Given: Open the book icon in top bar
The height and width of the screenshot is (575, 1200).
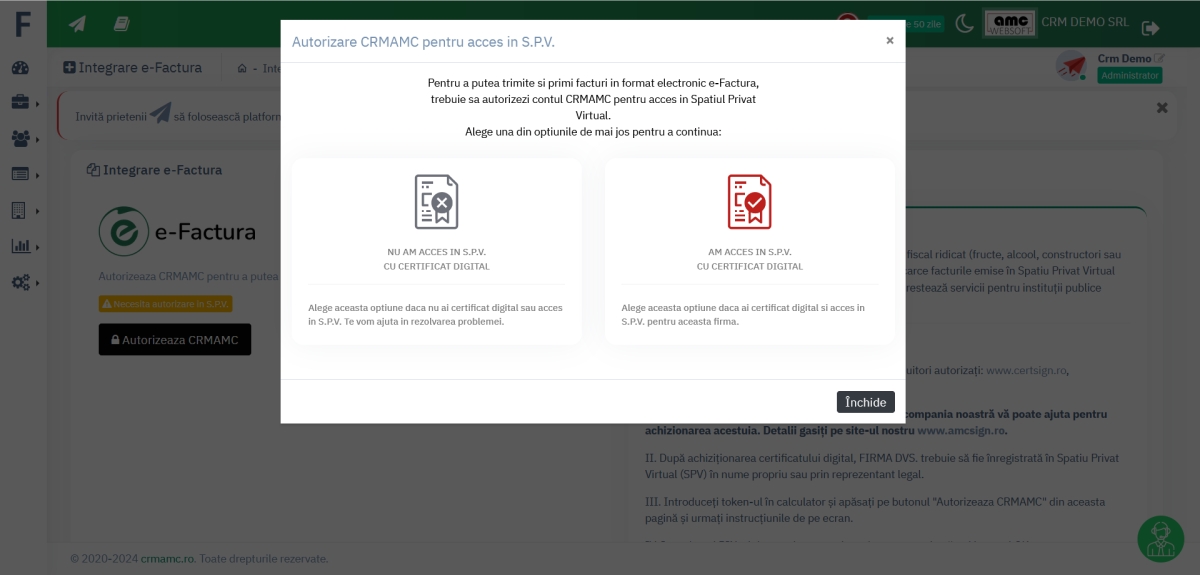Looking at the screenshot, I should [x=121, y=24].
